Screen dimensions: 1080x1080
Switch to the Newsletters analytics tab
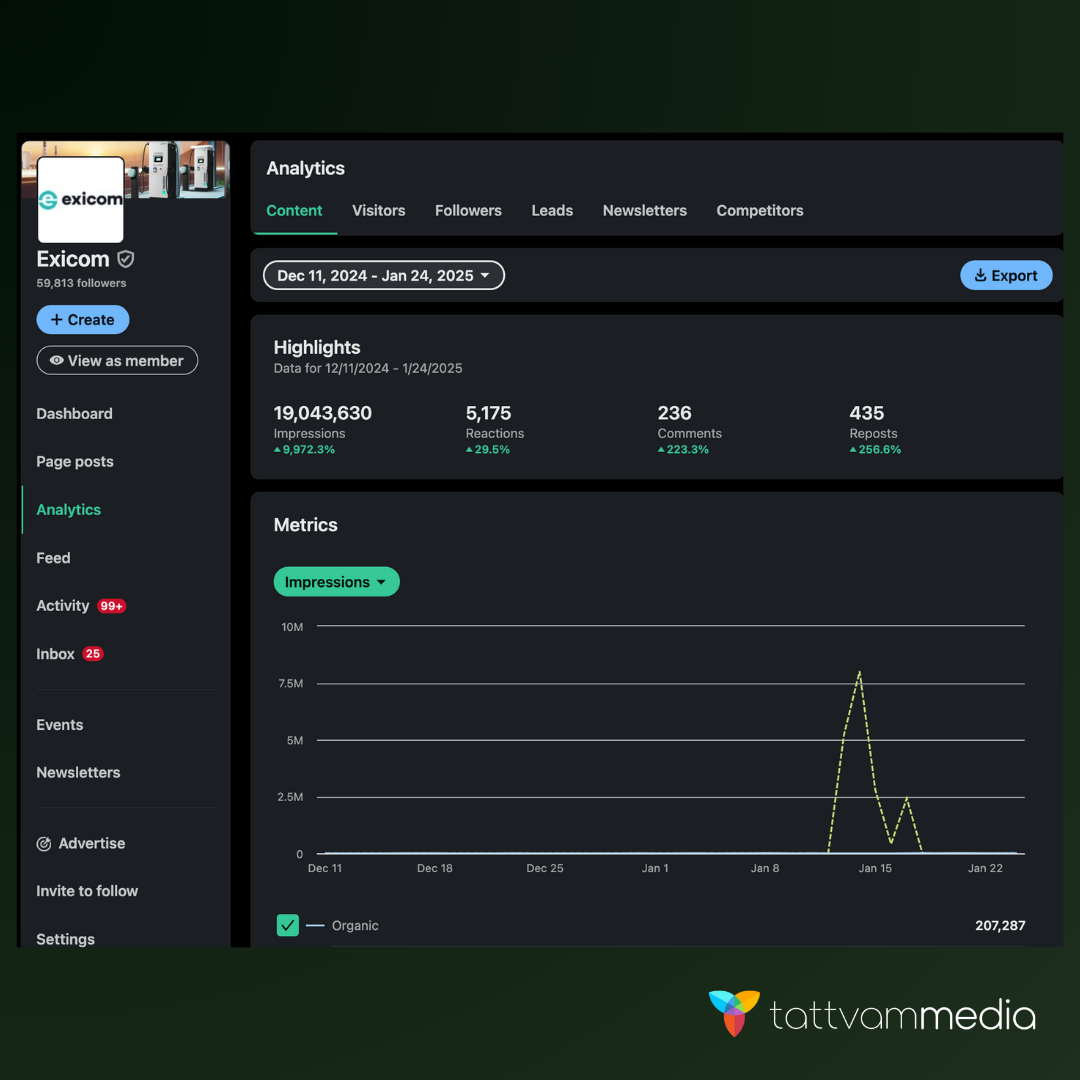[645, 211]
